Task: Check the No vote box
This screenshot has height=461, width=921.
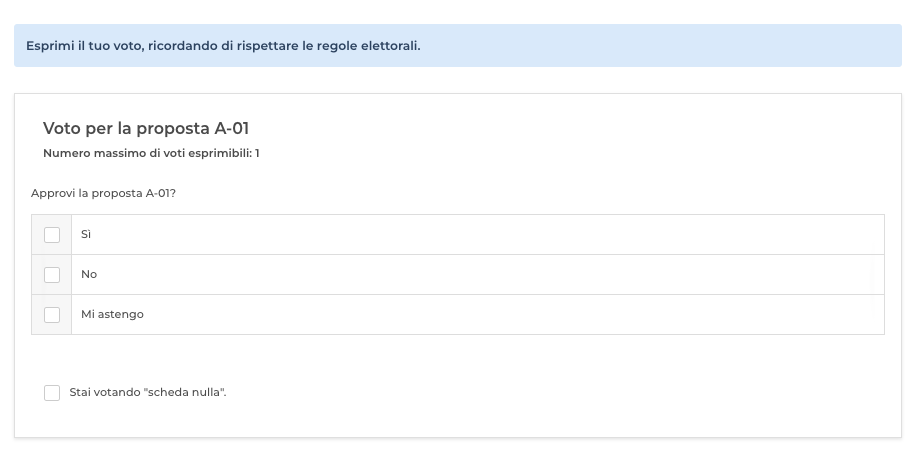Action: [52, 275]
